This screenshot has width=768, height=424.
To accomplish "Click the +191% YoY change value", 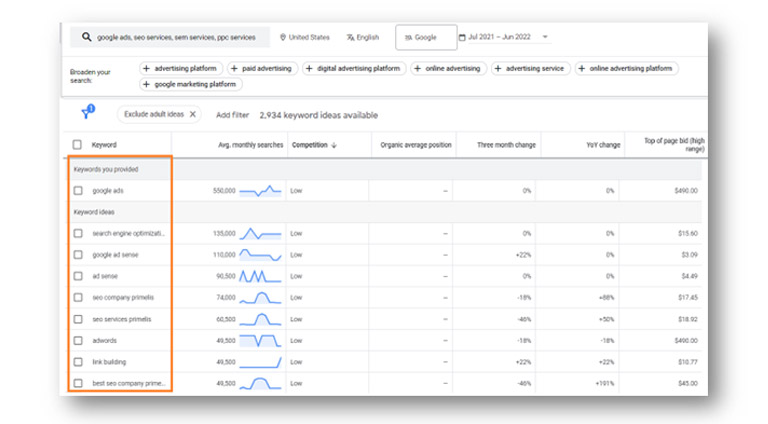I will (x=604, y=383).
